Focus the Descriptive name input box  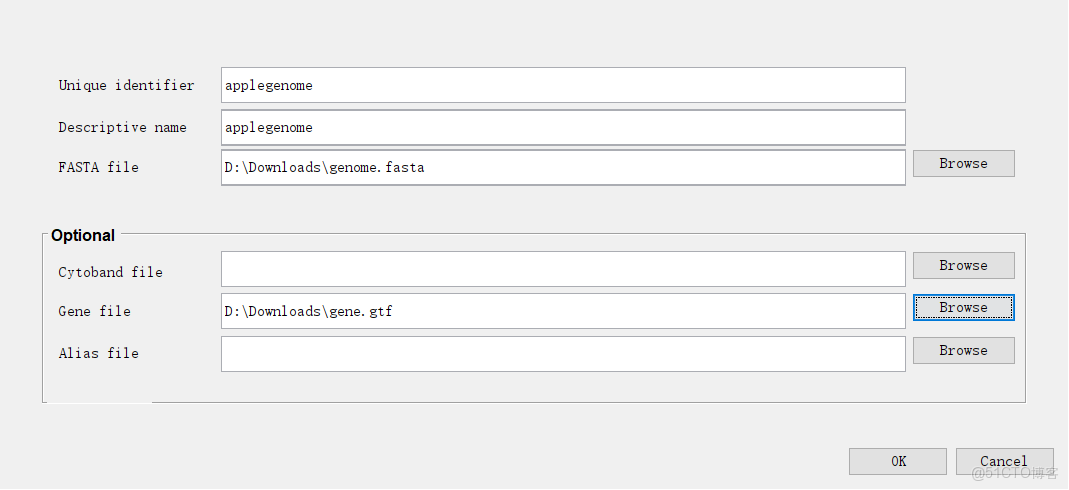563,127
